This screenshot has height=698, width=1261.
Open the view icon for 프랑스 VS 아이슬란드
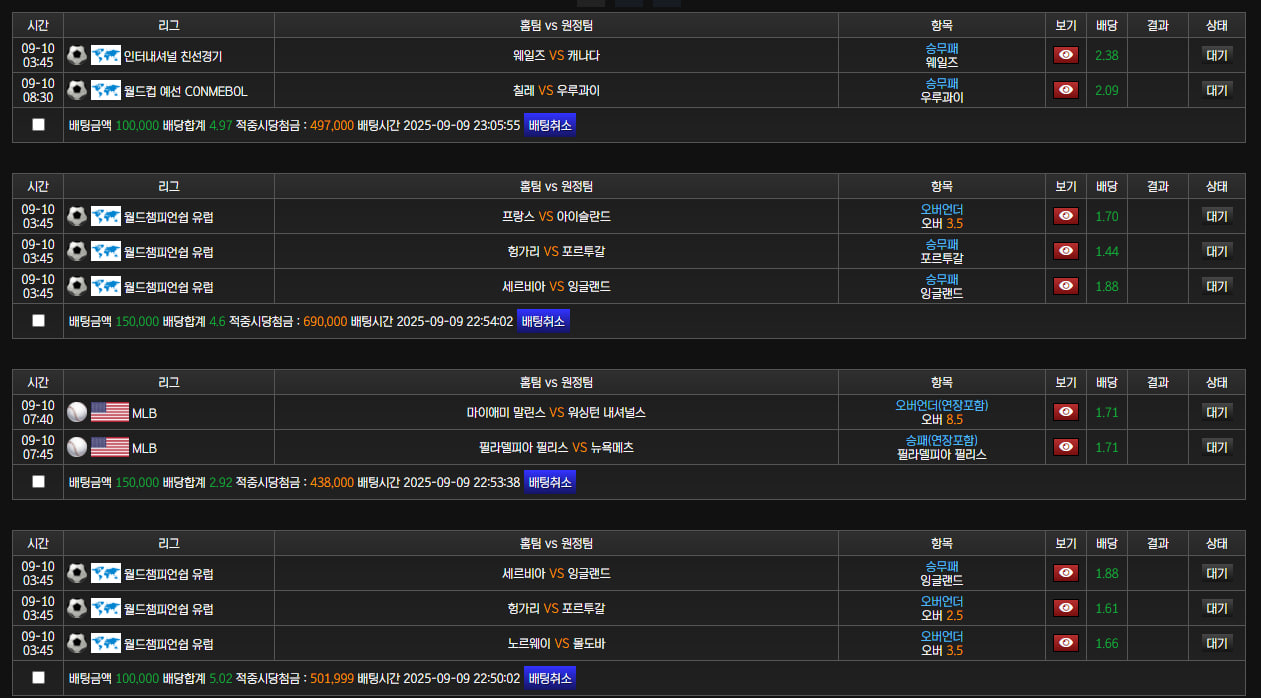1065,216
